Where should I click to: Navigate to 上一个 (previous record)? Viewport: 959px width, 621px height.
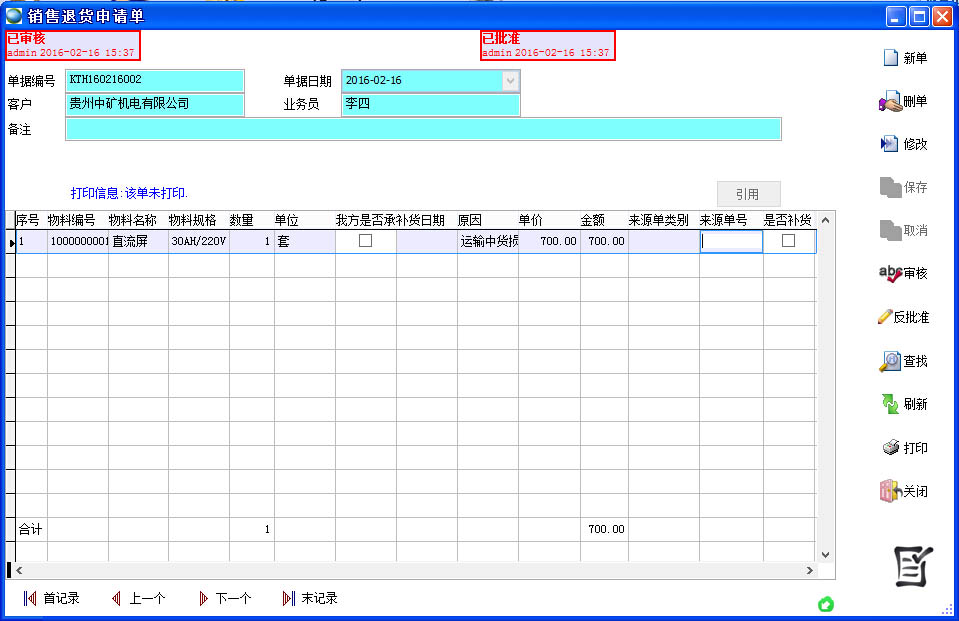coord(117,598)
